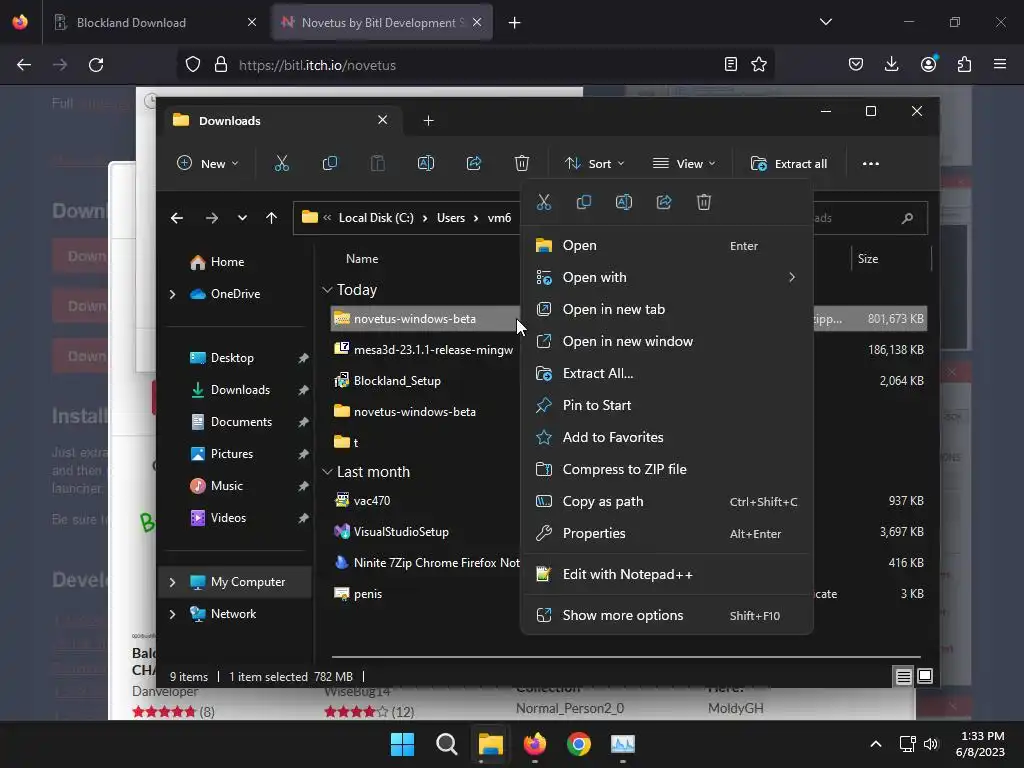Expand Network tree node
This screenshot has width=1024, height=768.
(x=172, y=614)
